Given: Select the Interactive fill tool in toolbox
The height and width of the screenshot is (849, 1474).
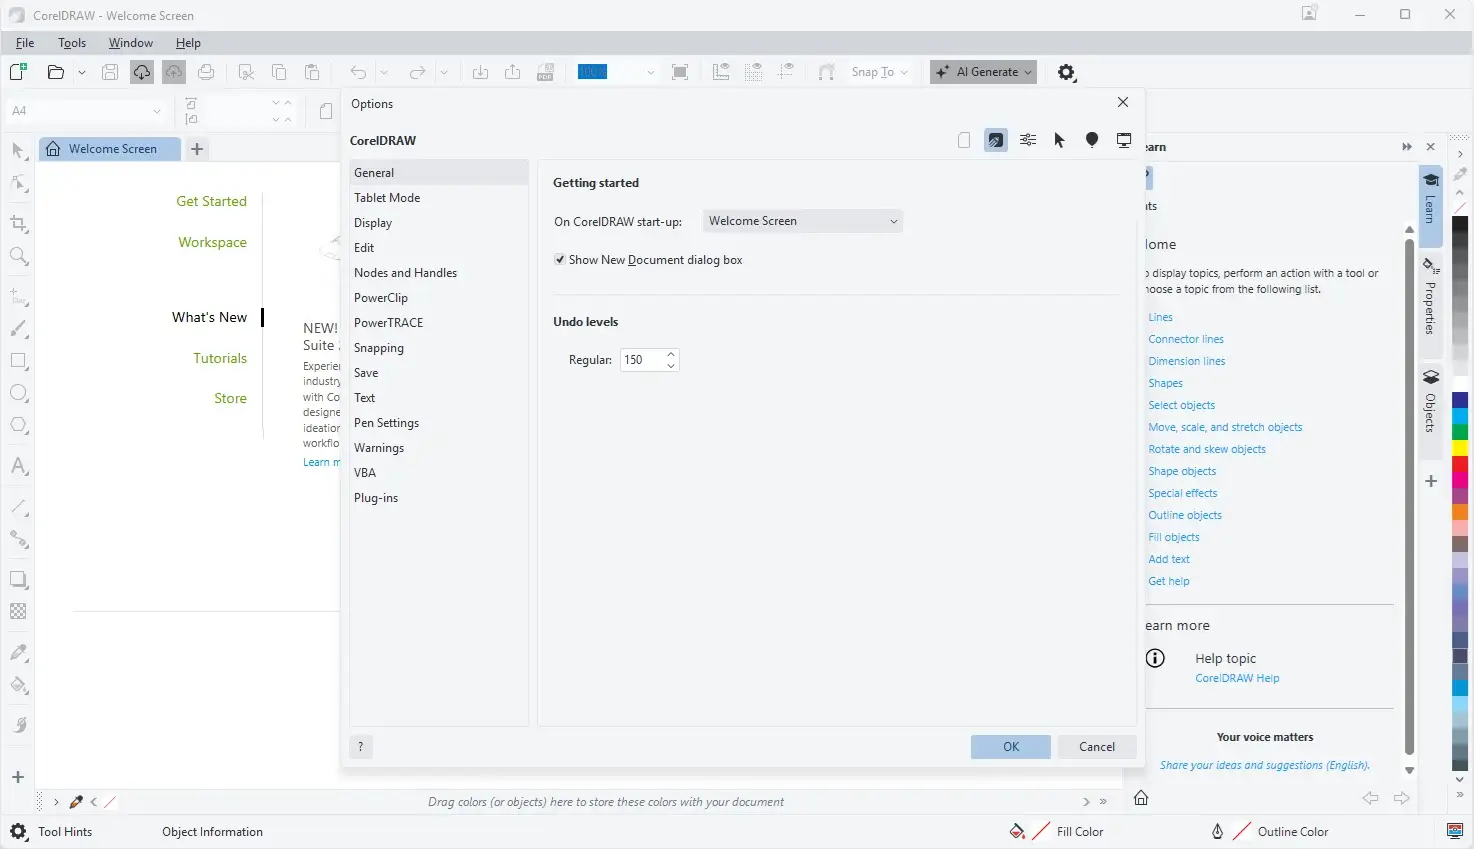Looking at the screenshot, I should pyautogui.click(x=18, y=685).
